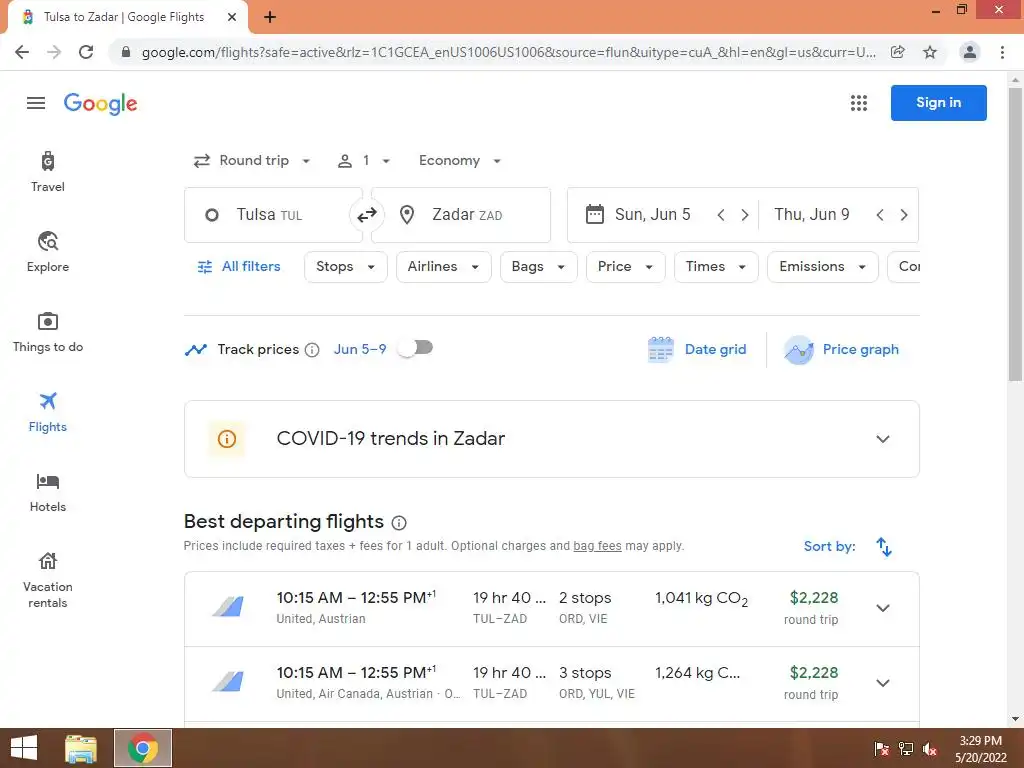This screenshot has width=1024, height=768.
Task: Toggle the Track prices switch
Action: (416, 348)
